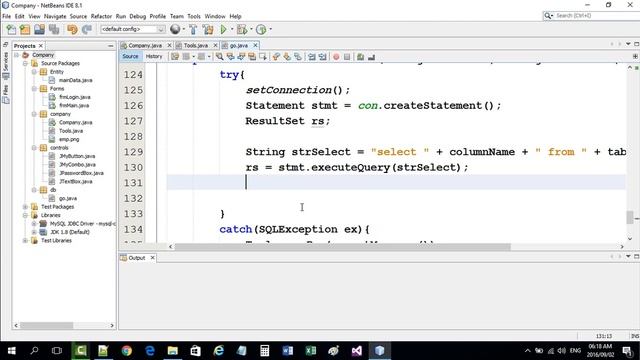The width and height of the screenshot is (640, 360).
Task: Open the Navigate menu
Action: (x=55, y=16)
